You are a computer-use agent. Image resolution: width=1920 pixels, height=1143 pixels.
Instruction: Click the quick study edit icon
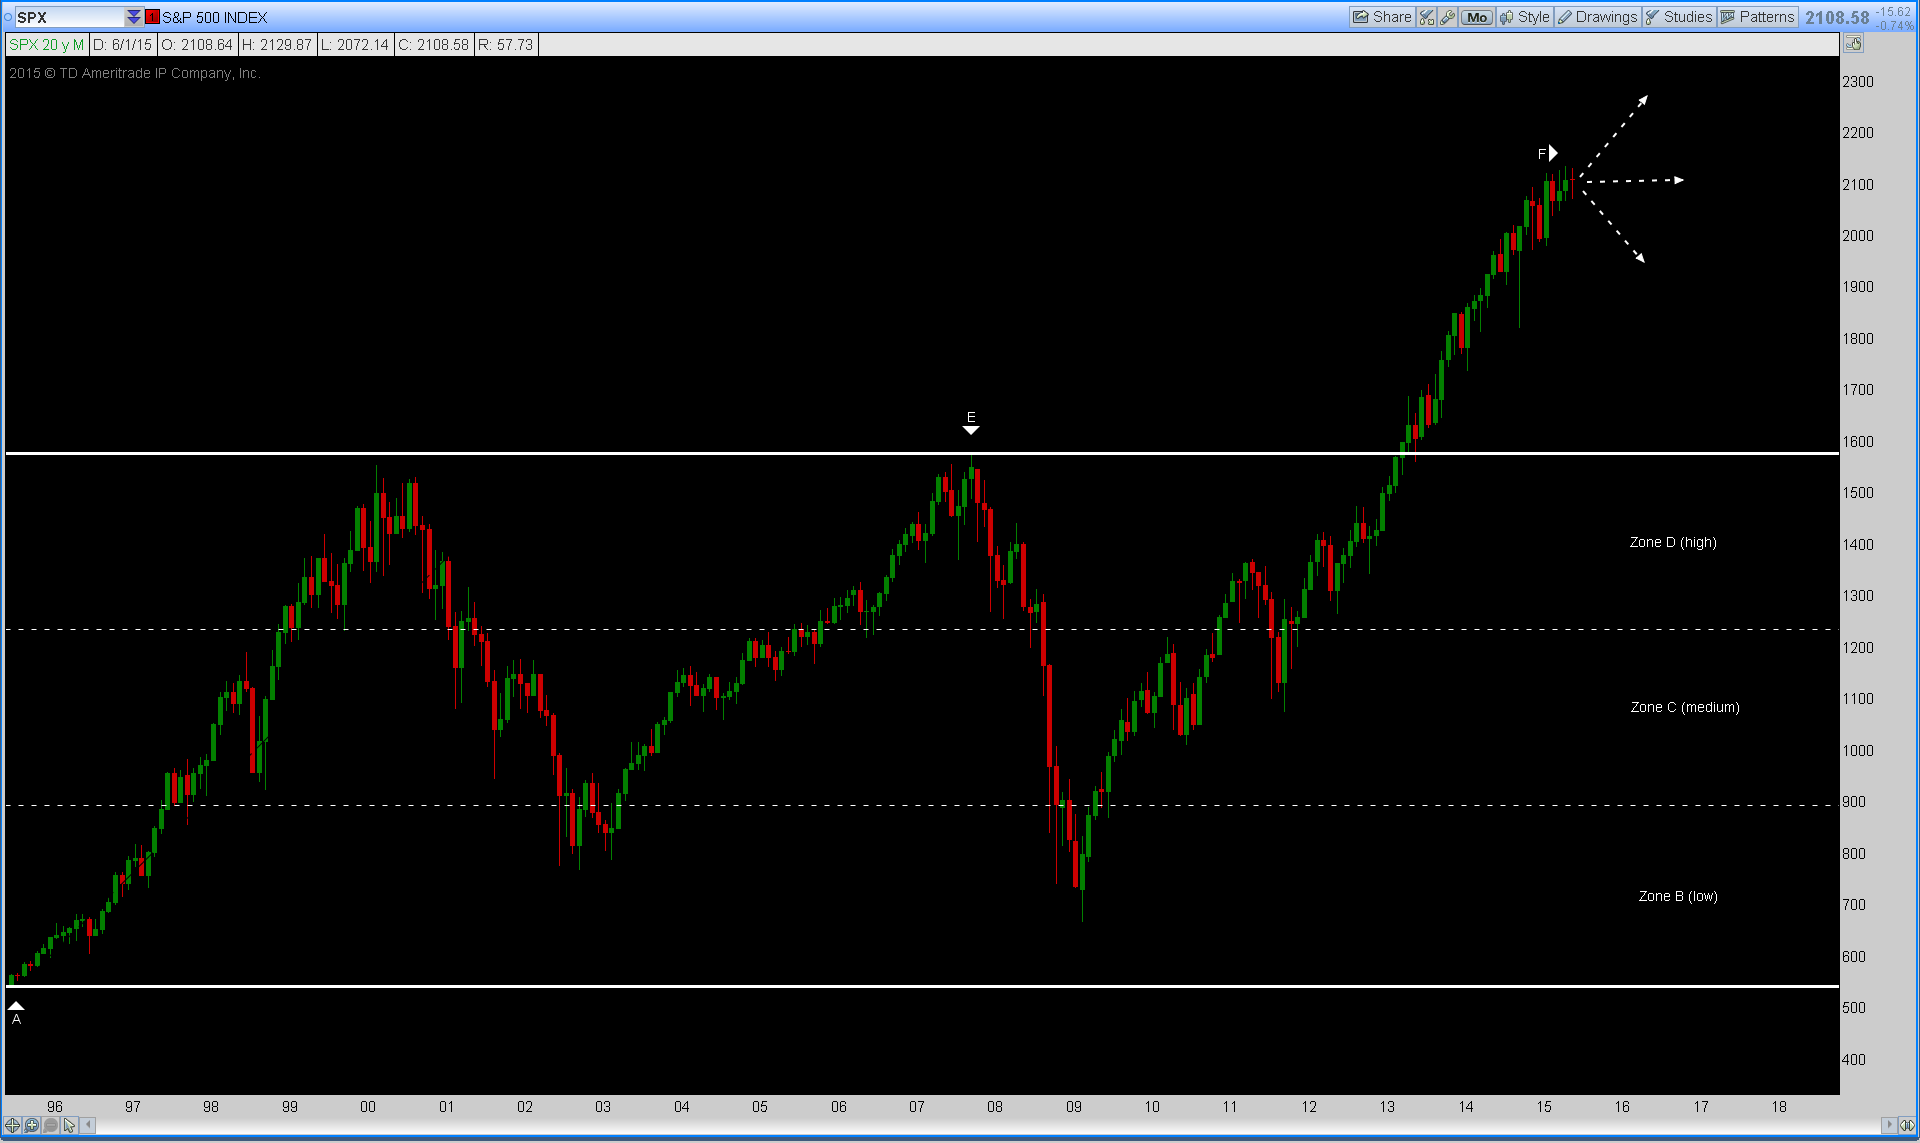(x=1427, y=17)
